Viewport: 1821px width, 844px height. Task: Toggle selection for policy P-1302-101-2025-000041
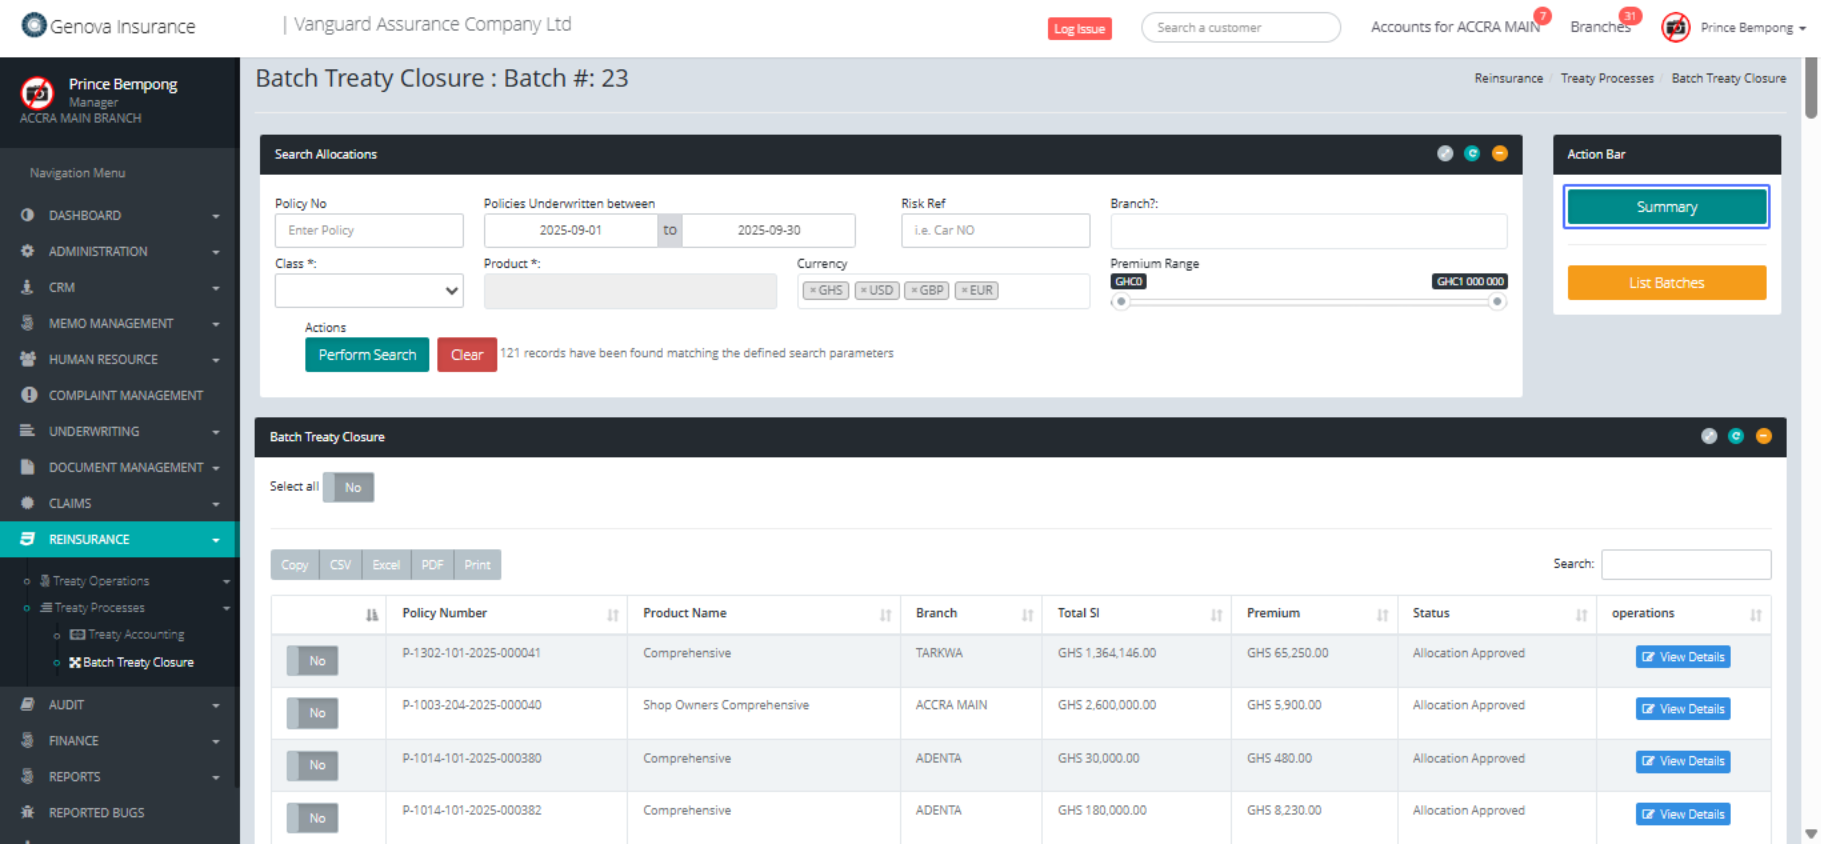tap(312, 661)
